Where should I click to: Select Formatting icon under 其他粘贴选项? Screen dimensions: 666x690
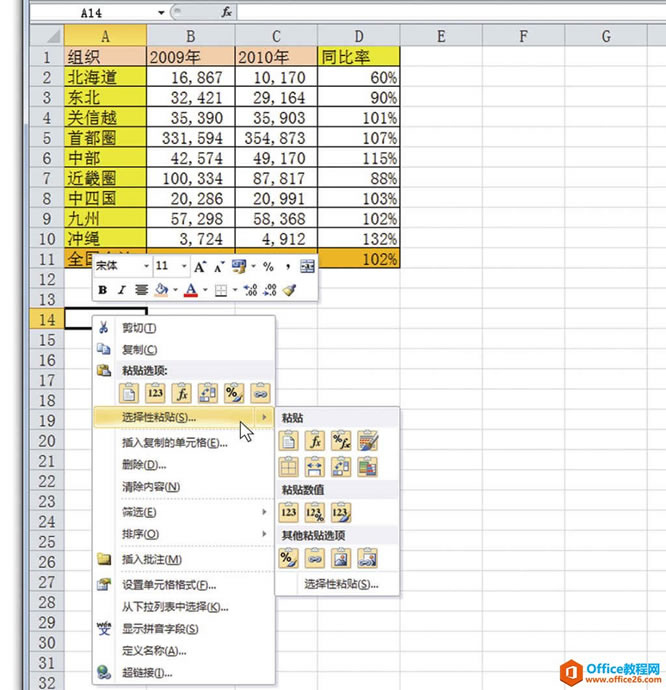pos(289,558)
